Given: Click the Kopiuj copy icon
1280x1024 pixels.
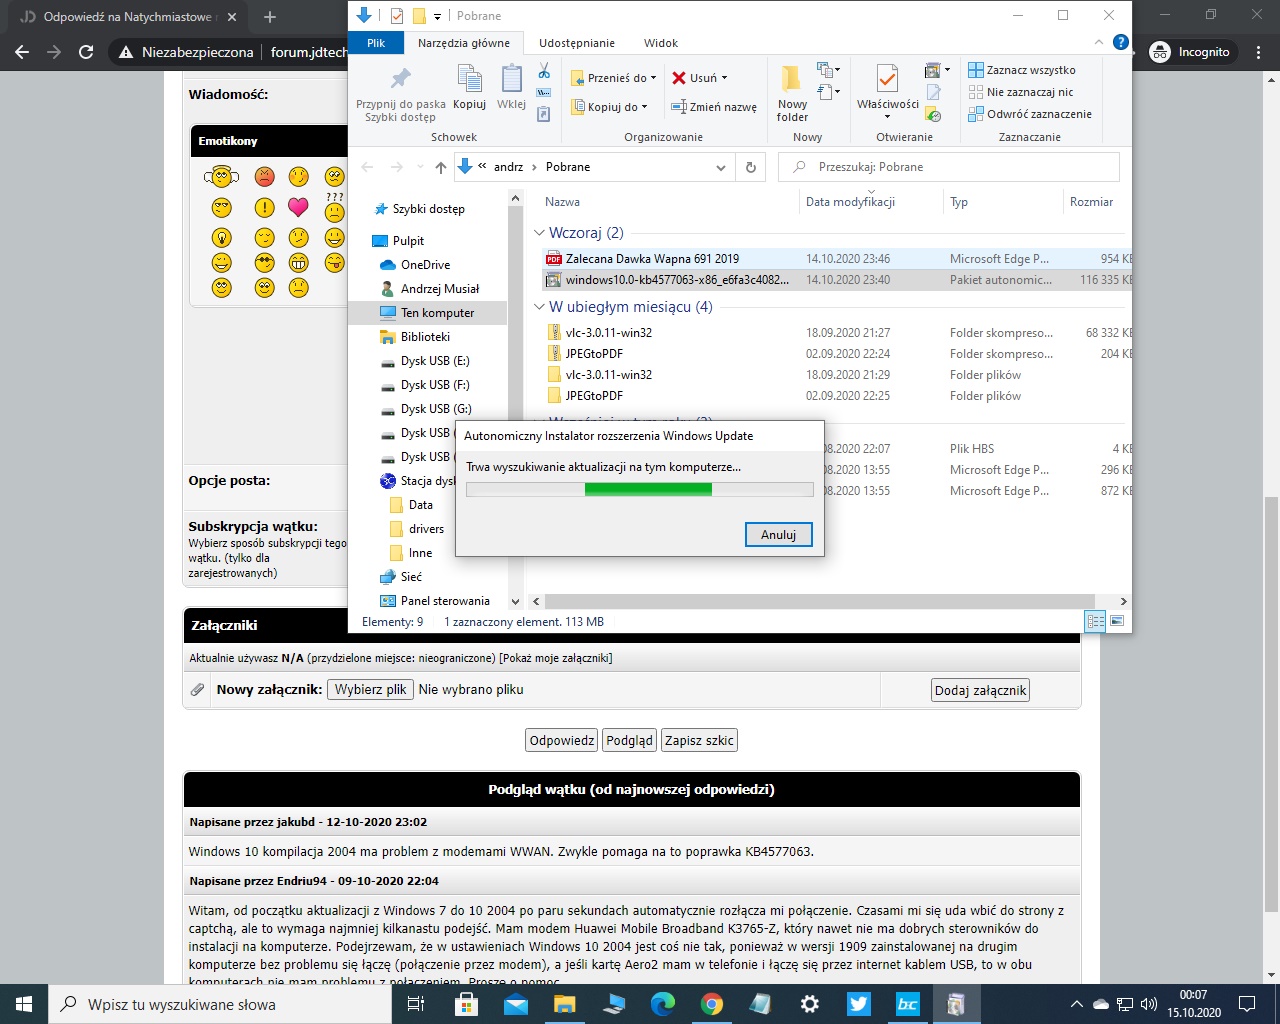Looking at the screenshot, I should [x=469, y=81].
